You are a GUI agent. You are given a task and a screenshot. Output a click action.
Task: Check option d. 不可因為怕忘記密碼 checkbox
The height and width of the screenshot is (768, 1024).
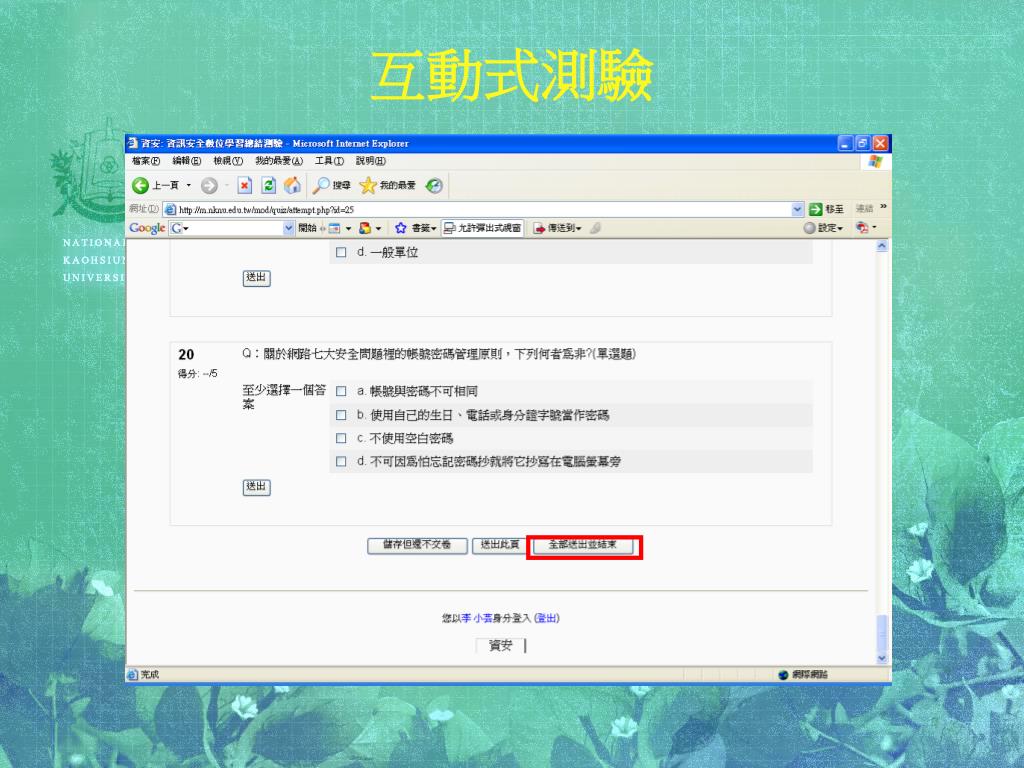point(341,462)
